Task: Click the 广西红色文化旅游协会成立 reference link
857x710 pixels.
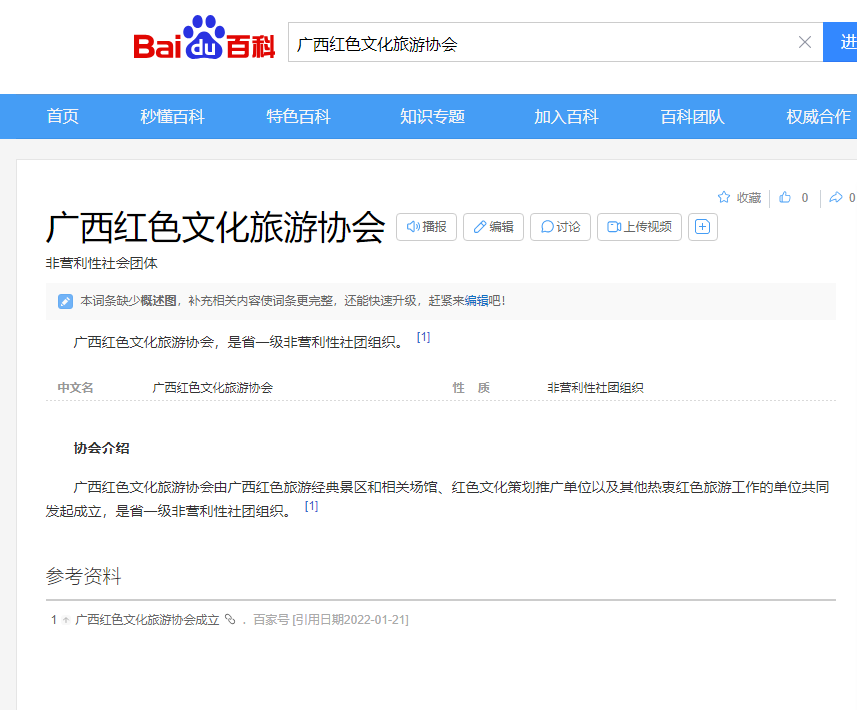Action: [x=147, y=620]
